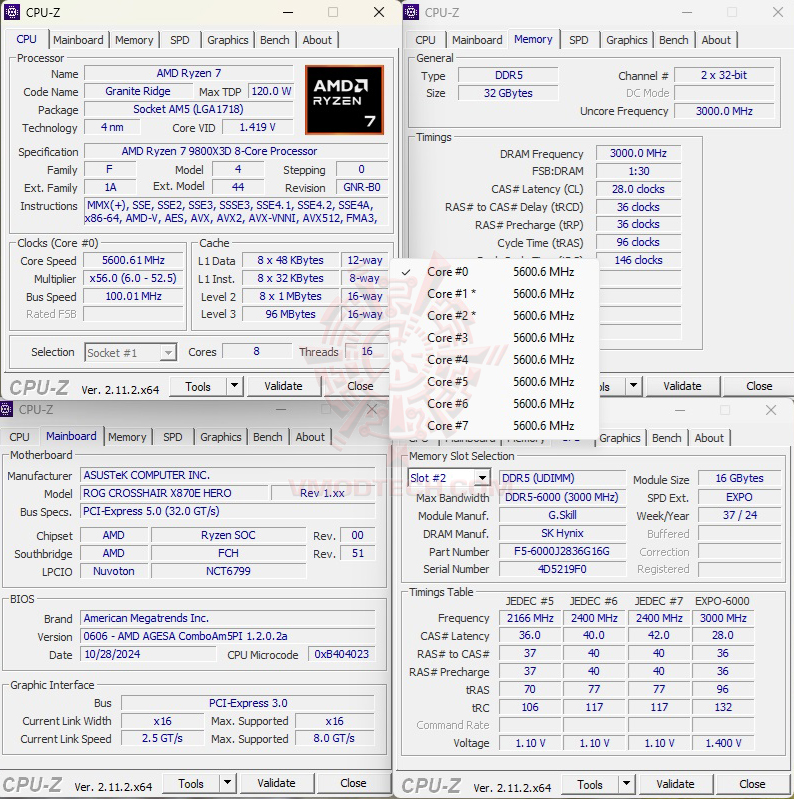
Task: Expand the Socket #1 selection dropdown
Action: [x=168, y=352]
